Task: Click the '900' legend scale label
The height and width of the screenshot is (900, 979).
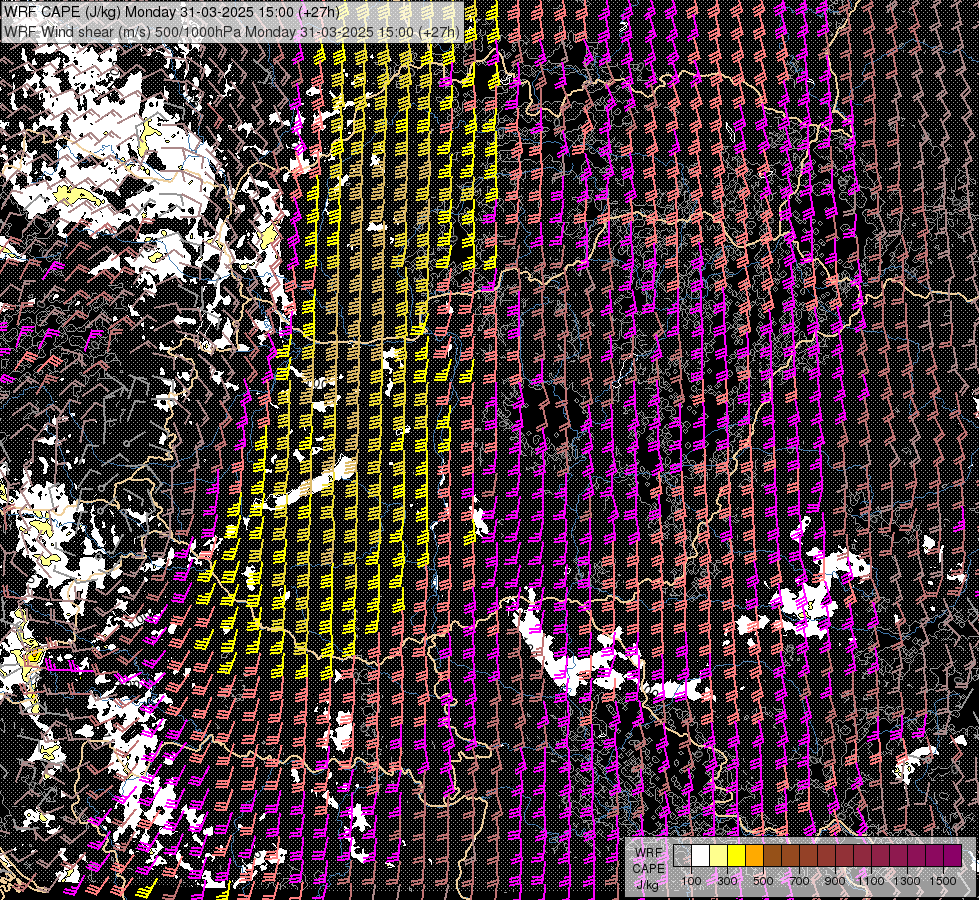Action: point(835,881)
